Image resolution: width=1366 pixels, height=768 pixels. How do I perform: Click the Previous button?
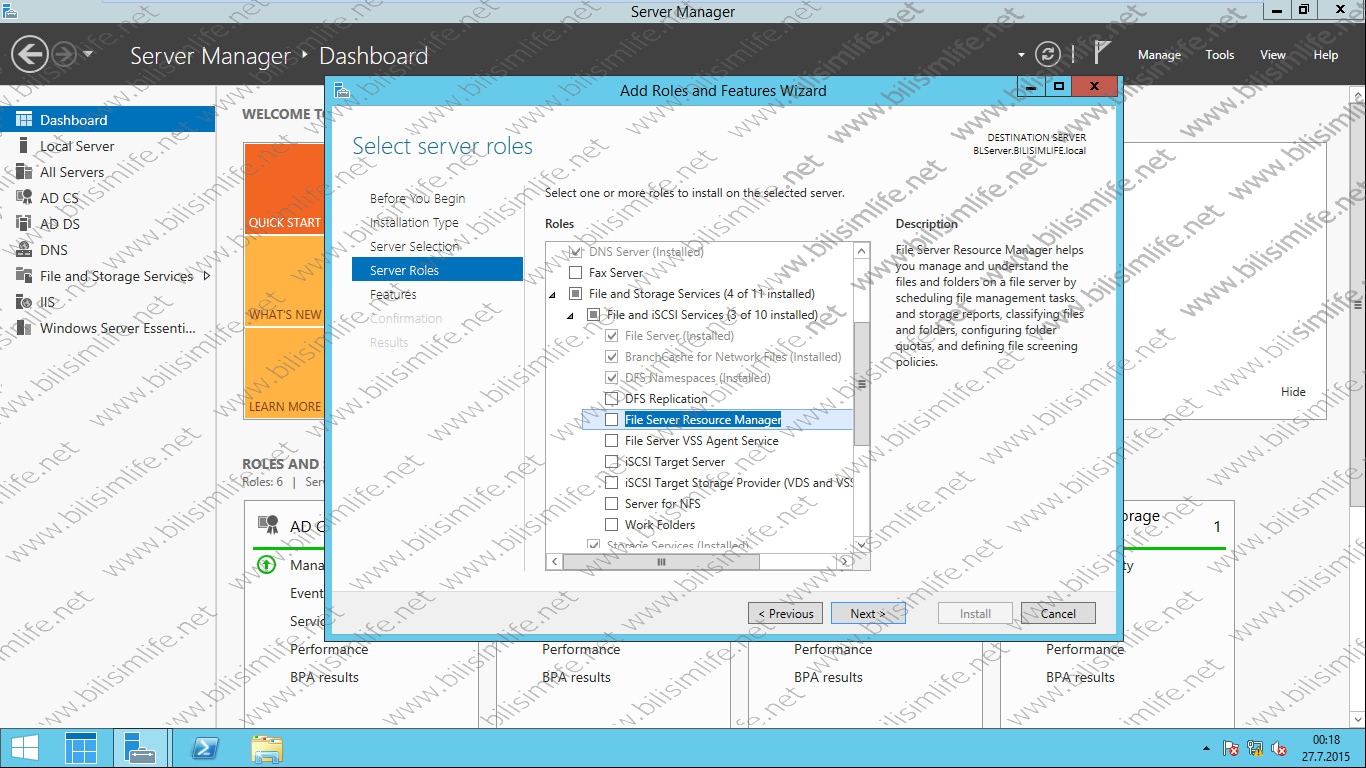point(786,614)
